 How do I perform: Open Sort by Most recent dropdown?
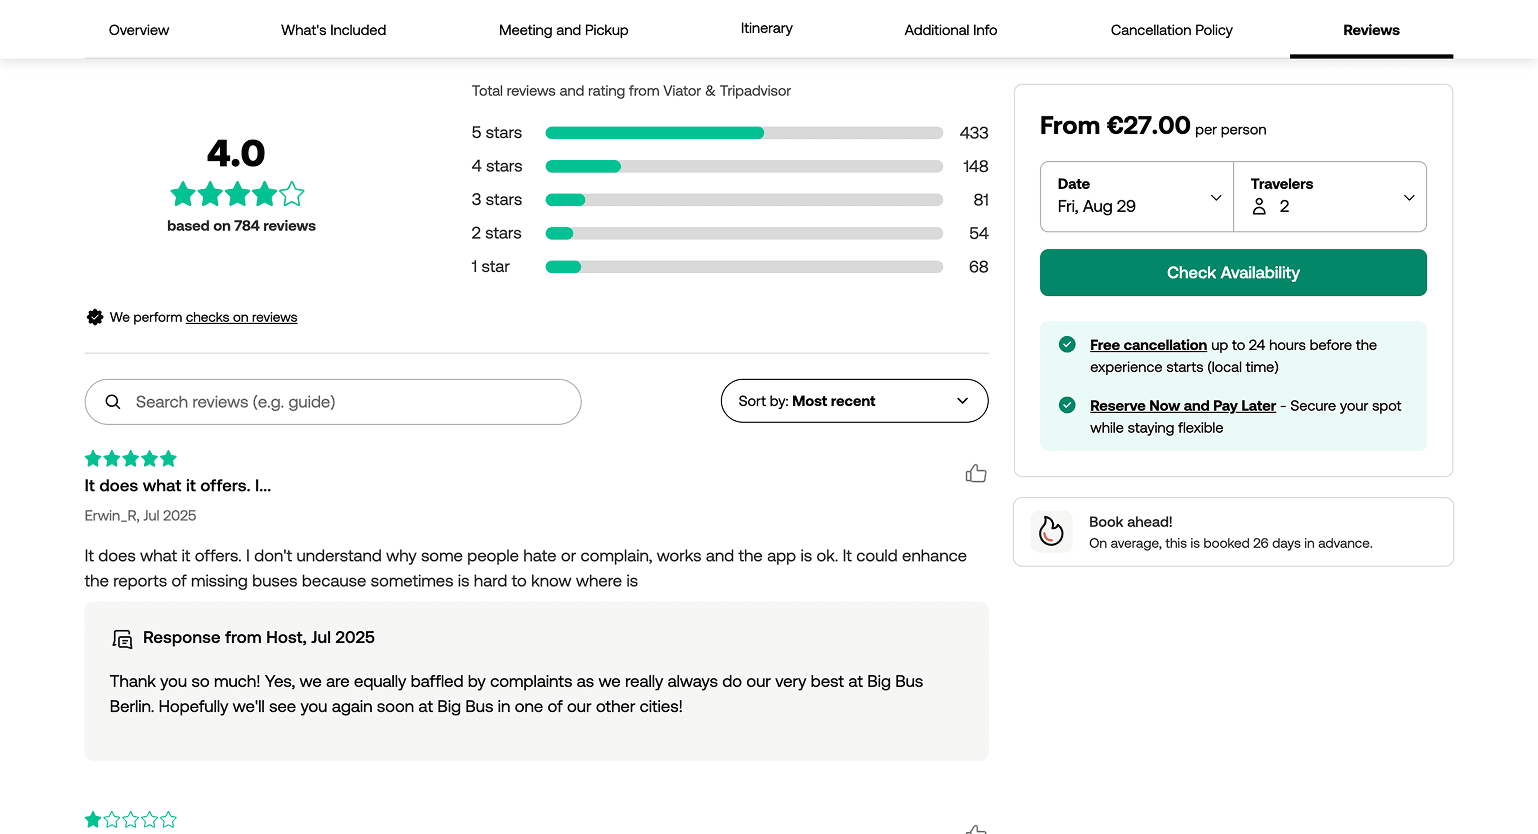[854, 401]
